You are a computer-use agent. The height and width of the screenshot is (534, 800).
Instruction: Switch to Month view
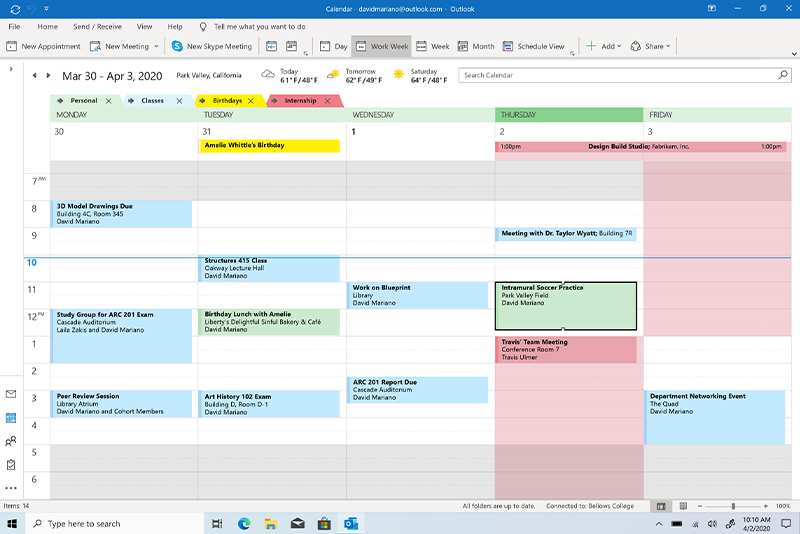point(476,46)
